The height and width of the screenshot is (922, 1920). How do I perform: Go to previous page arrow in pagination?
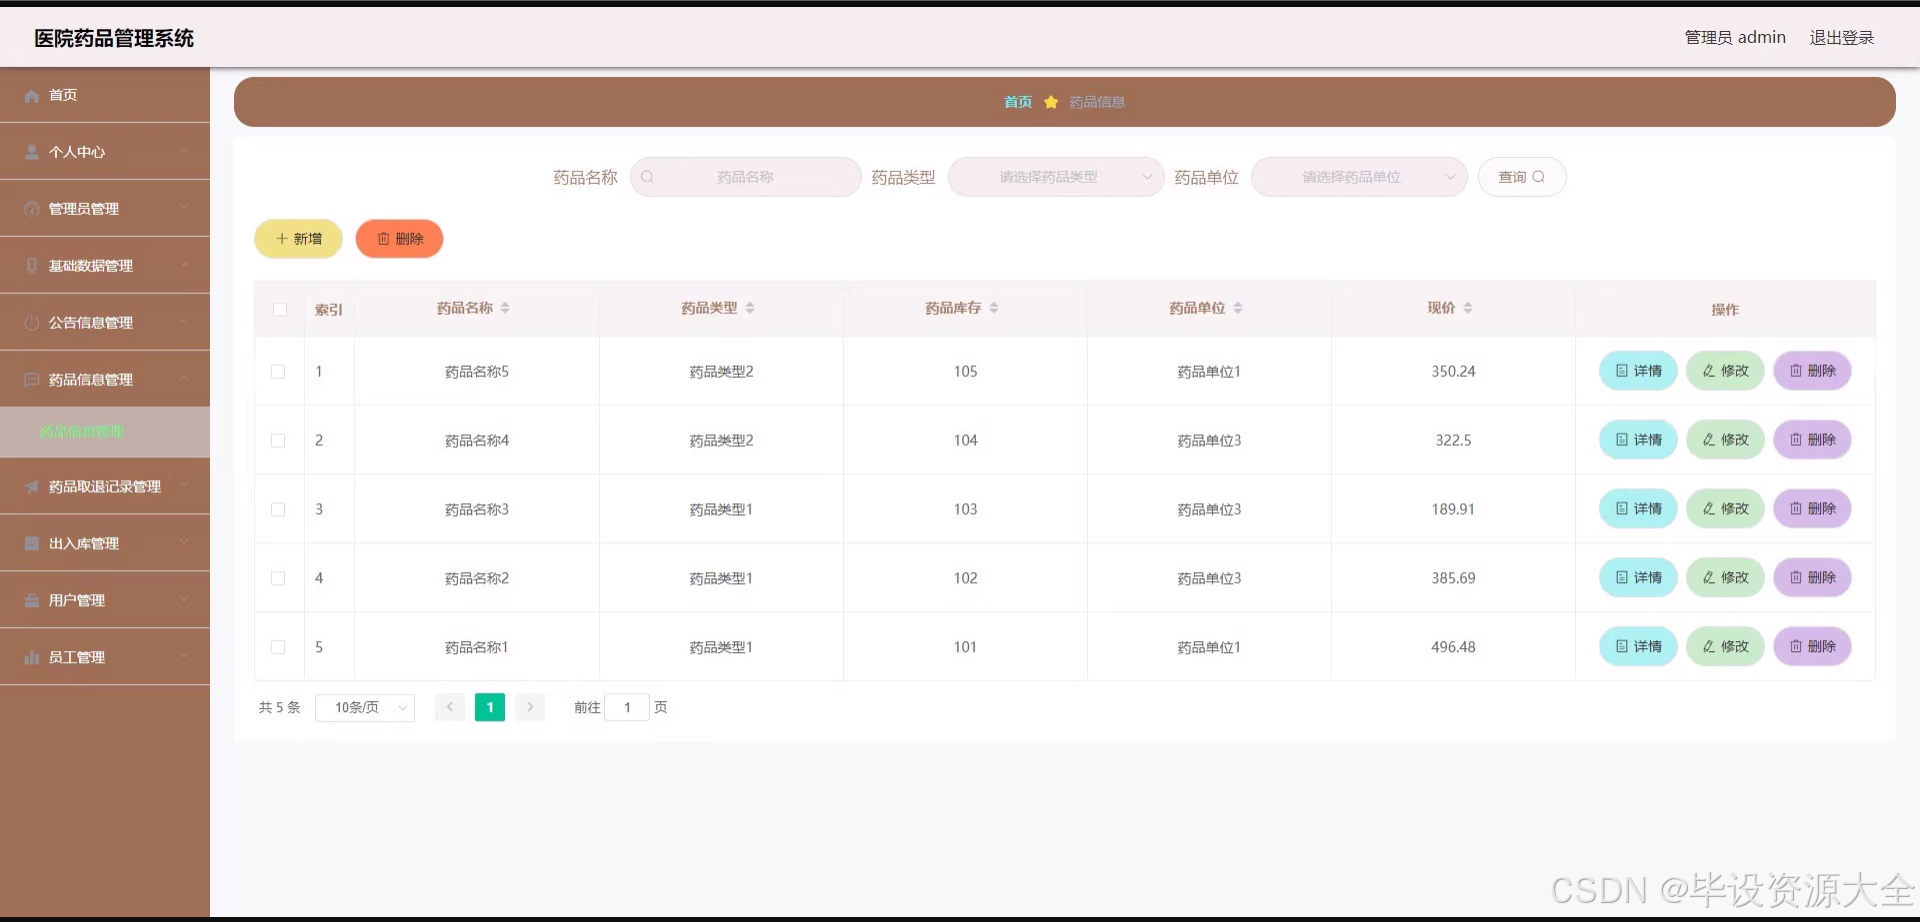click(x=450, y=707)
